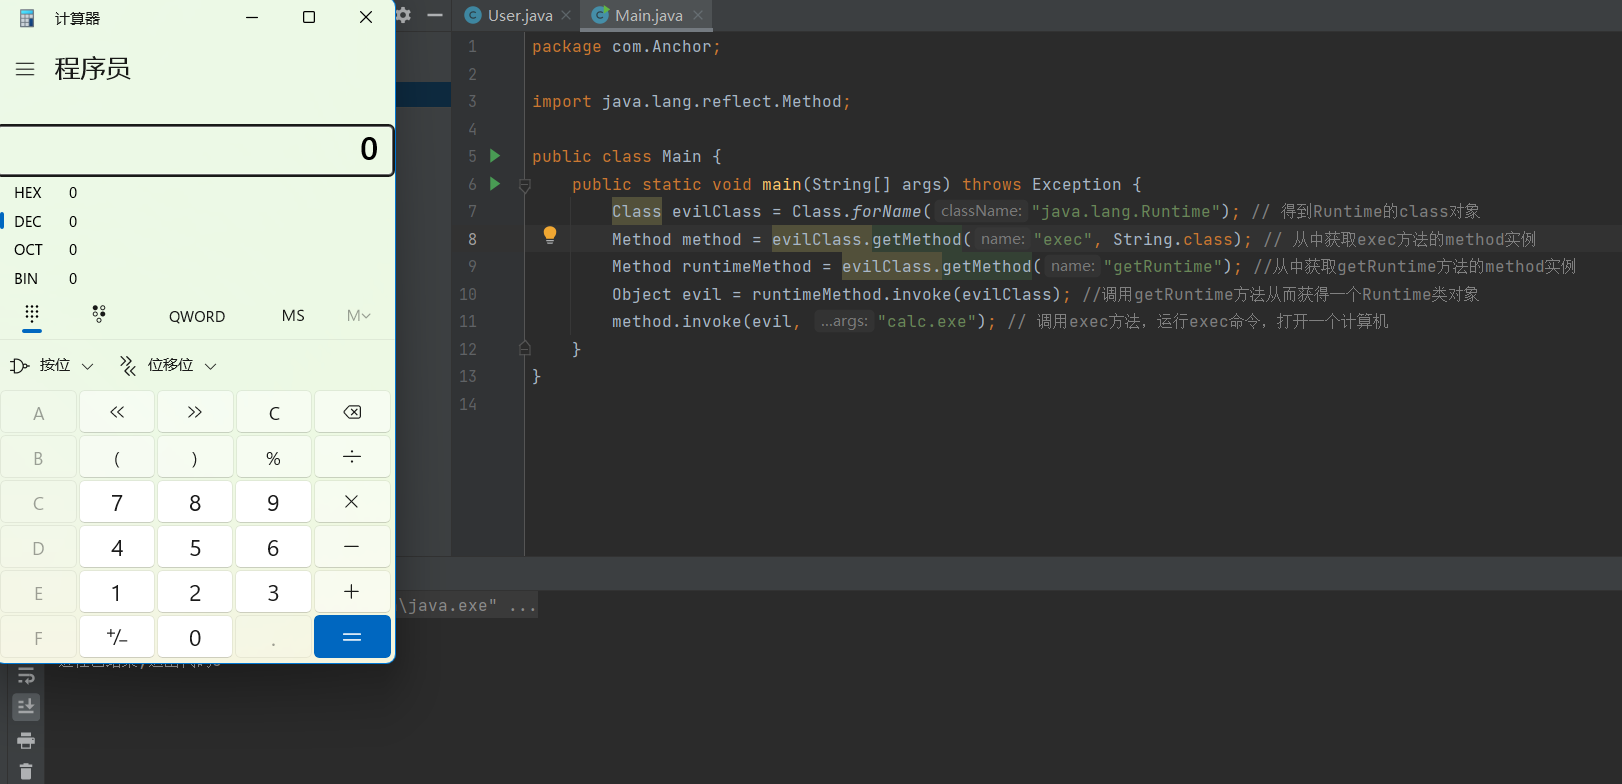Click the print icon in run toolbar
This screenshot has width=1622, height=784.
pos(26,741)
